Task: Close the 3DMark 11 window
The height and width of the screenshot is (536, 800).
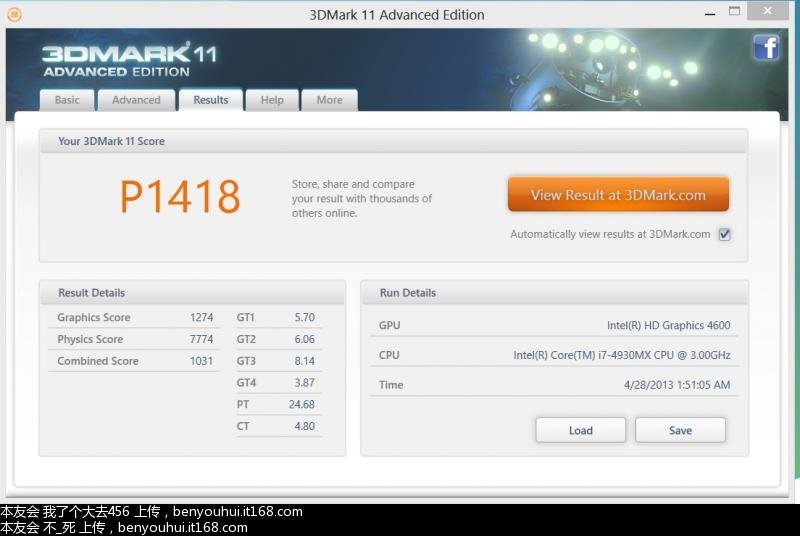Action: coord(767,11)
